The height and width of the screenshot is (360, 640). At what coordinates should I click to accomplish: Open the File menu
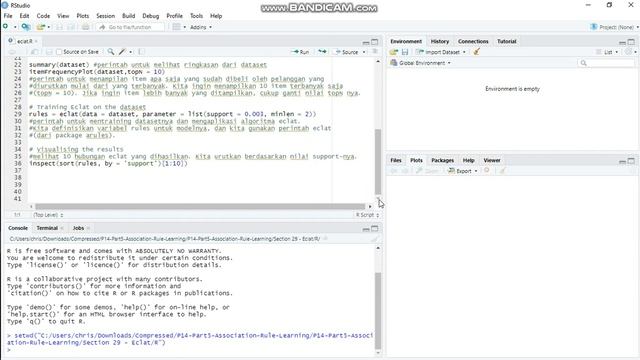[x=8, y=16]
